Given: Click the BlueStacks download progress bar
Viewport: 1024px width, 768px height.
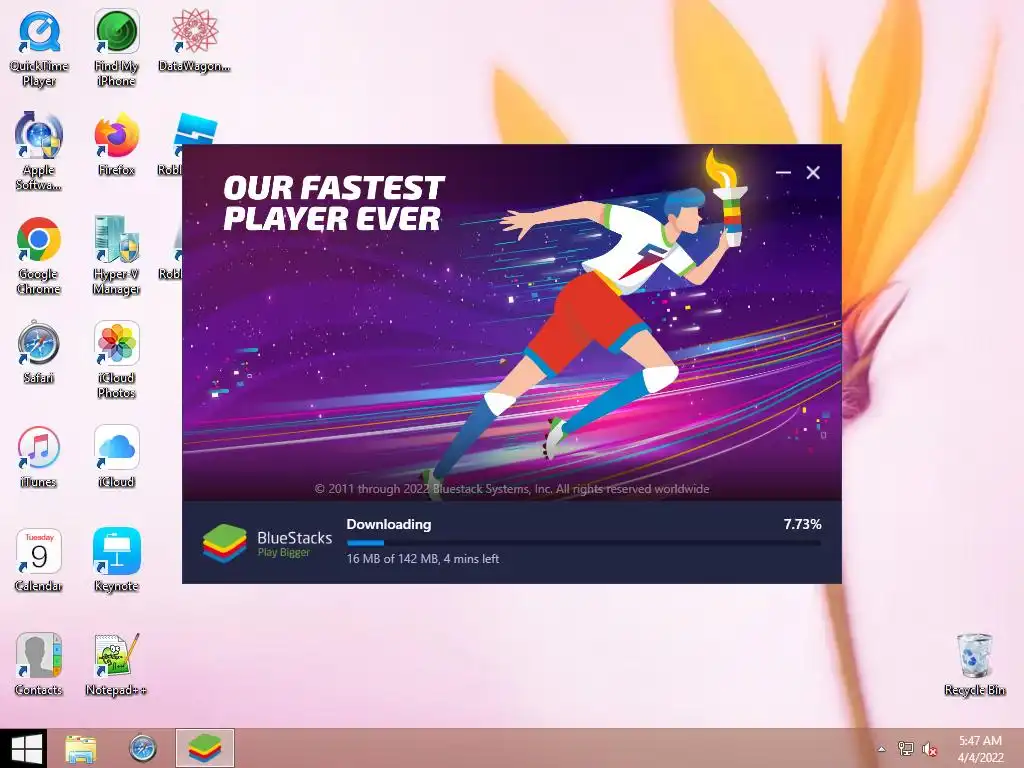Looking at the screenshot, I should point(584,543).
